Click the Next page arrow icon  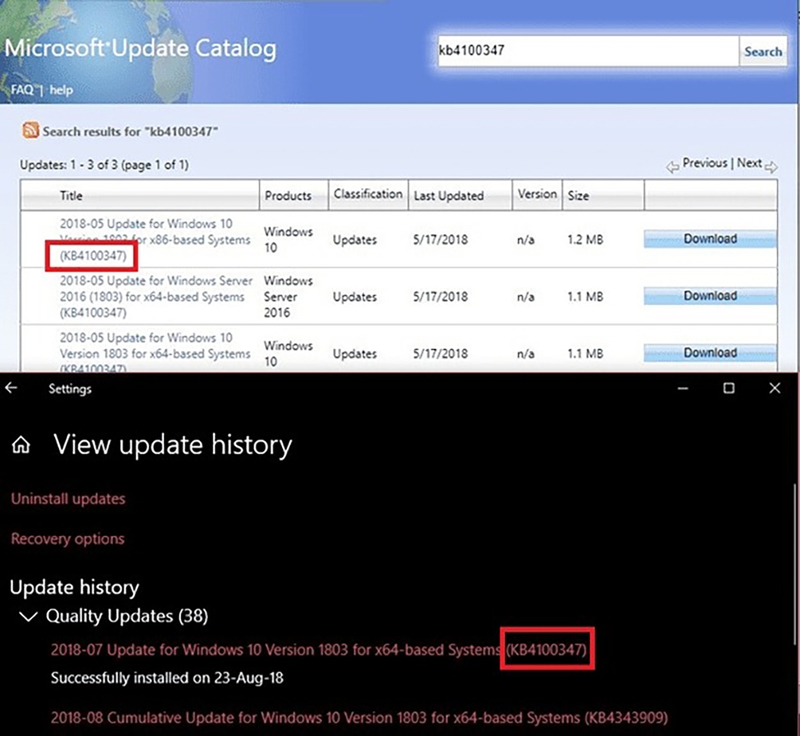[771, 167]
